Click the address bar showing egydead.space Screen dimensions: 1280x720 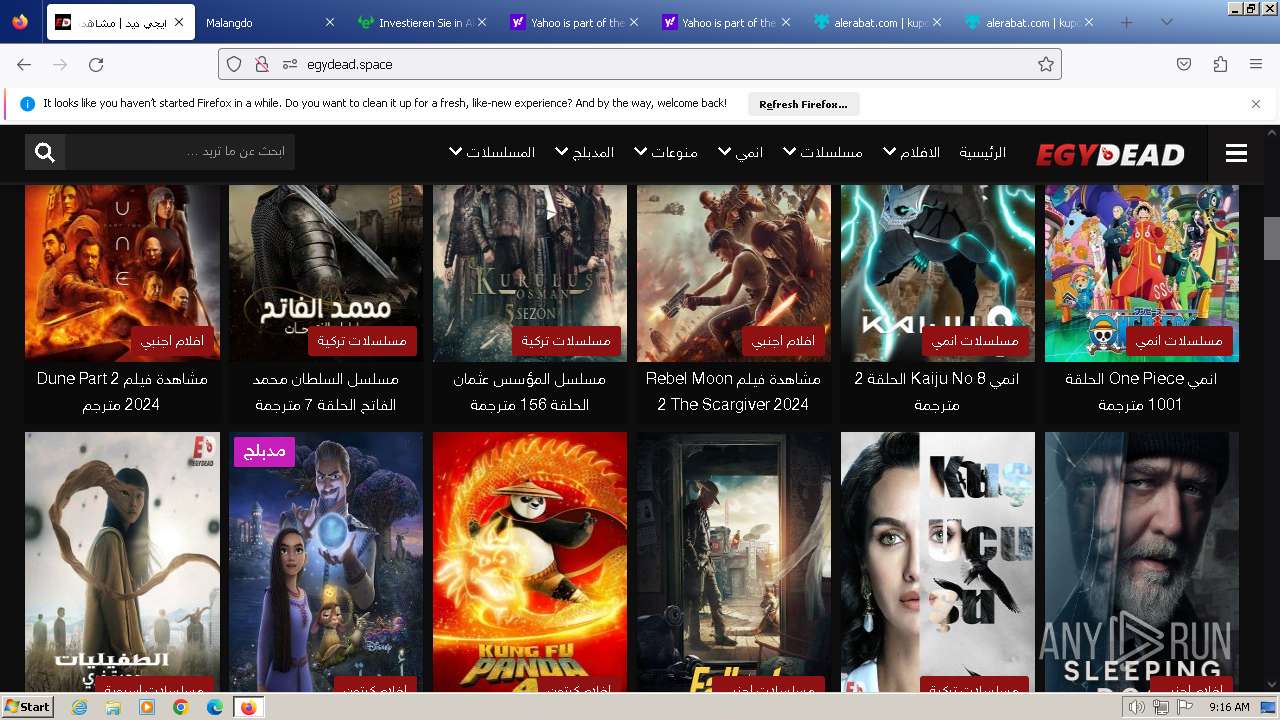coord(640,64)
